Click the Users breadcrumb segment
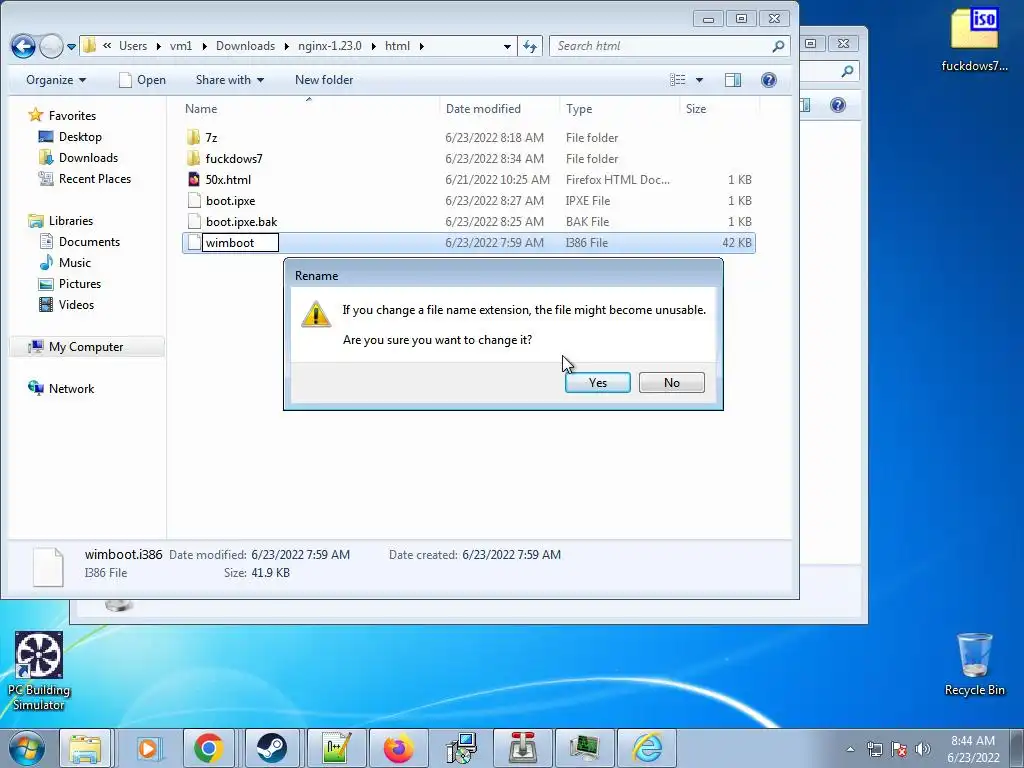This screenshot has width=1024, height=768. click(x=133, y=46)
